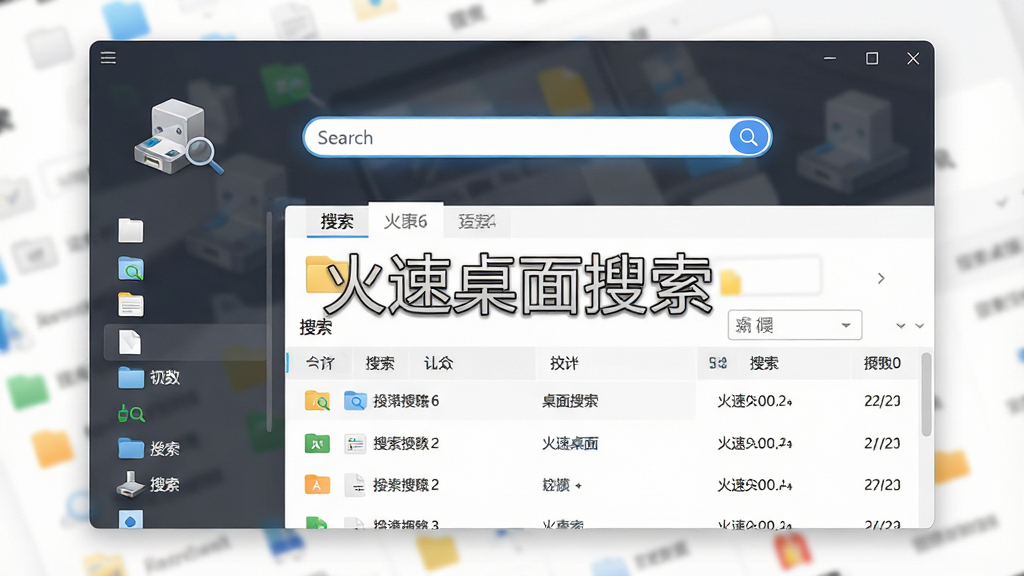Open the folder-search sidebar icon
This screenshot has height=576, width=1024.
[x=131, y=268]
